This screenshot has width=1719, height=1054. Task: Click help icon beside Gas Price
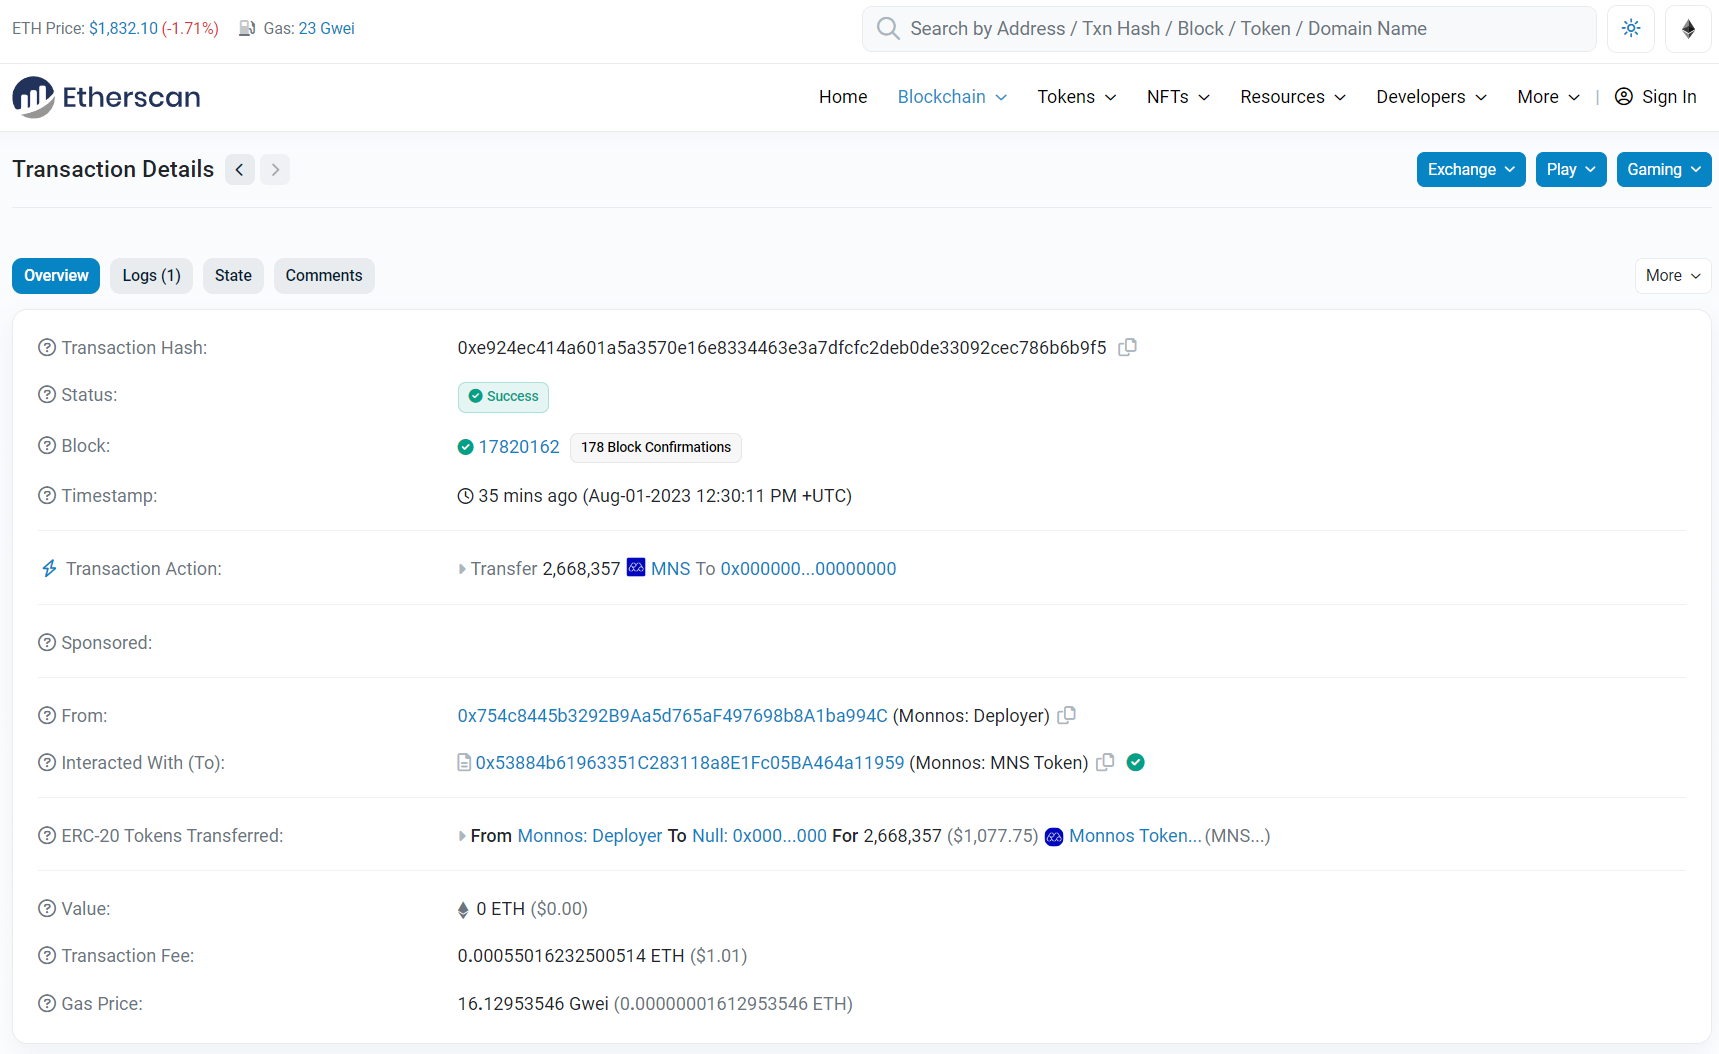pos(47,1004)
